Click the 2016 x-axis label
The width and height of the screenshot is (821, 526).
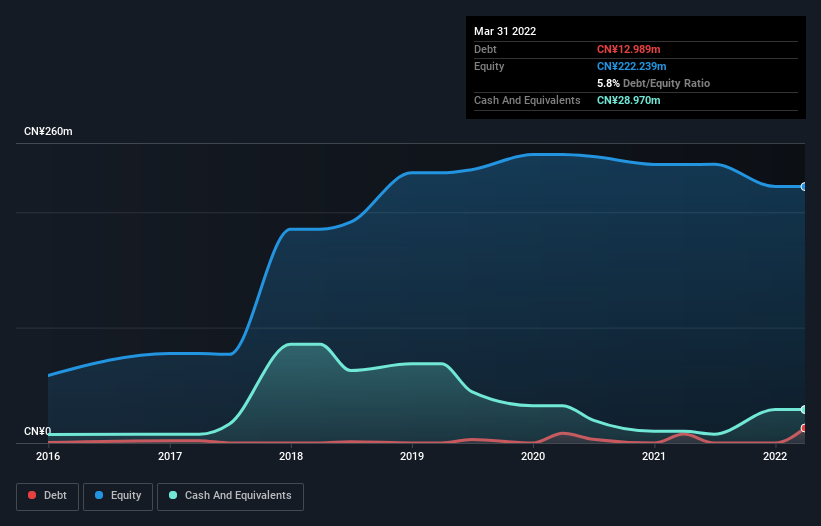(48, 456)
